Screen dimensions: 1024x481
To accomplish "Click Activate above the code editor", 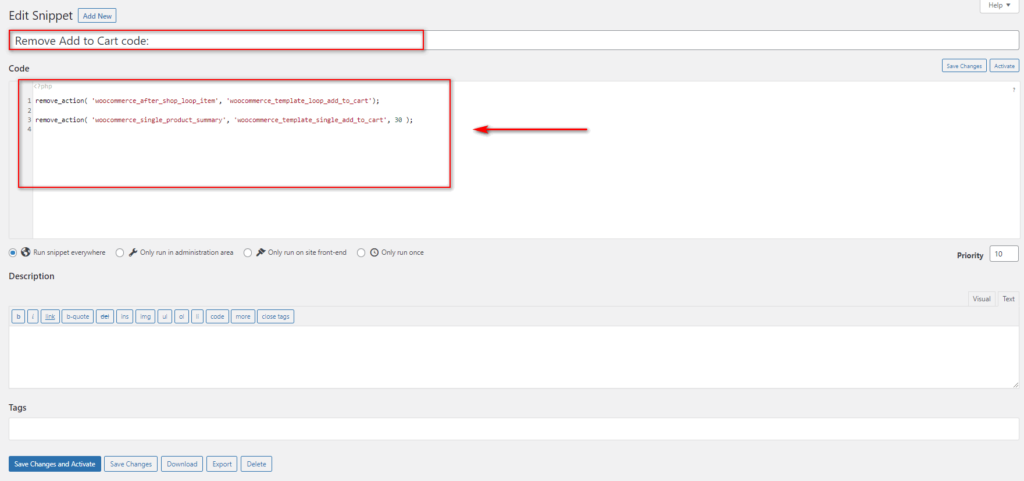I will 1004,66.
